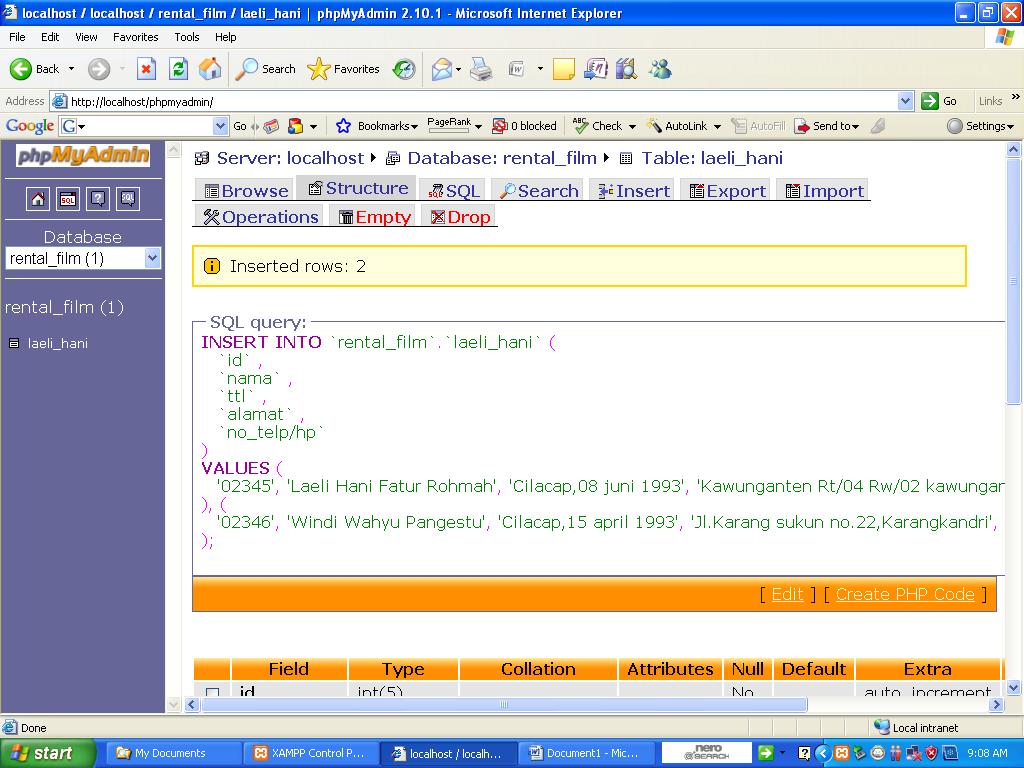Click the Create PHP Code link

pos(905,594)
